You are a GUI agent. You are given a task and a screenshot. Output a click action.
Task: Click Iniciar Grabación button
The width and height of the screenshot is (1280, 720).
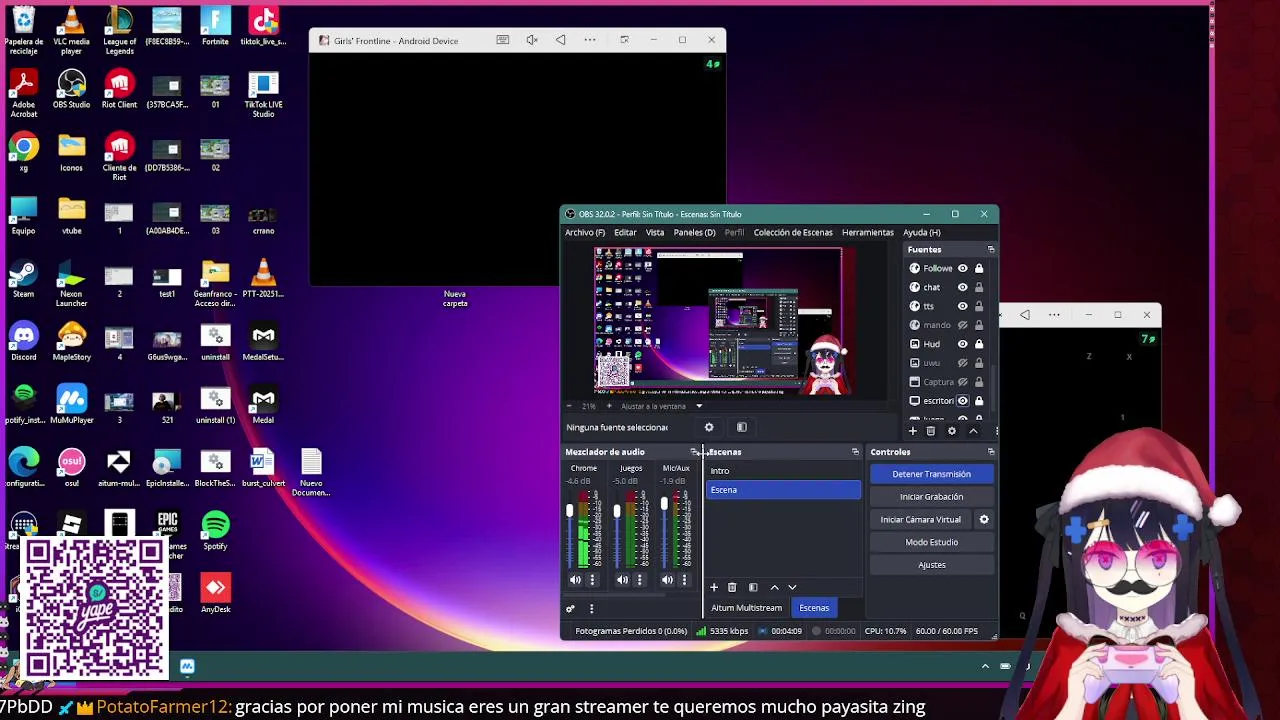(x=931, y=497)
